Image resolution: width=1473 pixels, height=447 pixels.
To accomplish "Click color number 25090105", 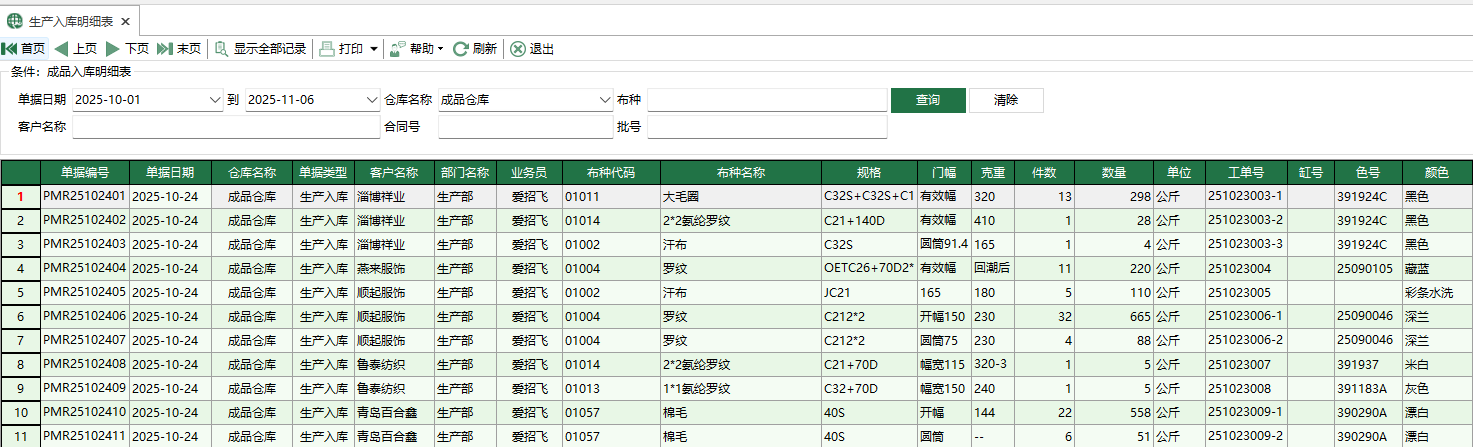I will point(1368,268).
